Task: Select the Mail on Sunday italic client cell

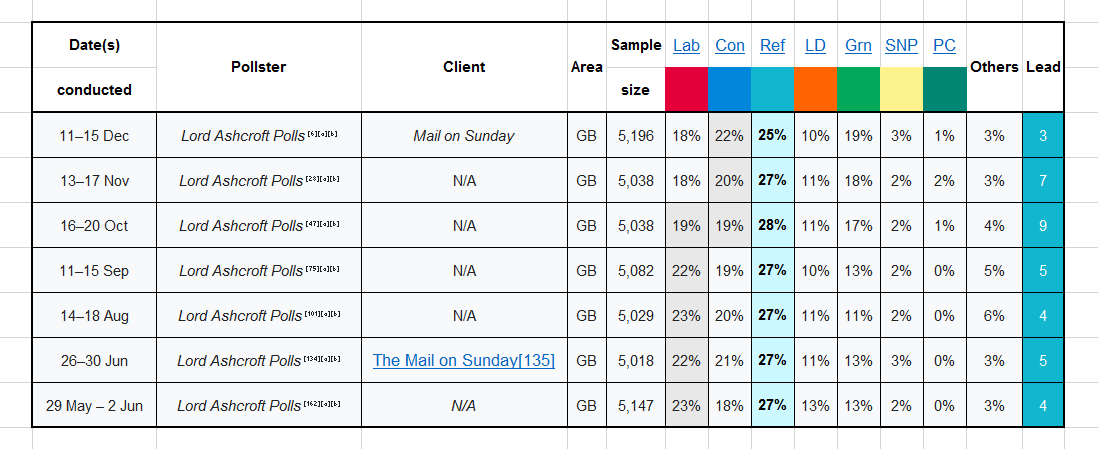Action: [464, 136]
